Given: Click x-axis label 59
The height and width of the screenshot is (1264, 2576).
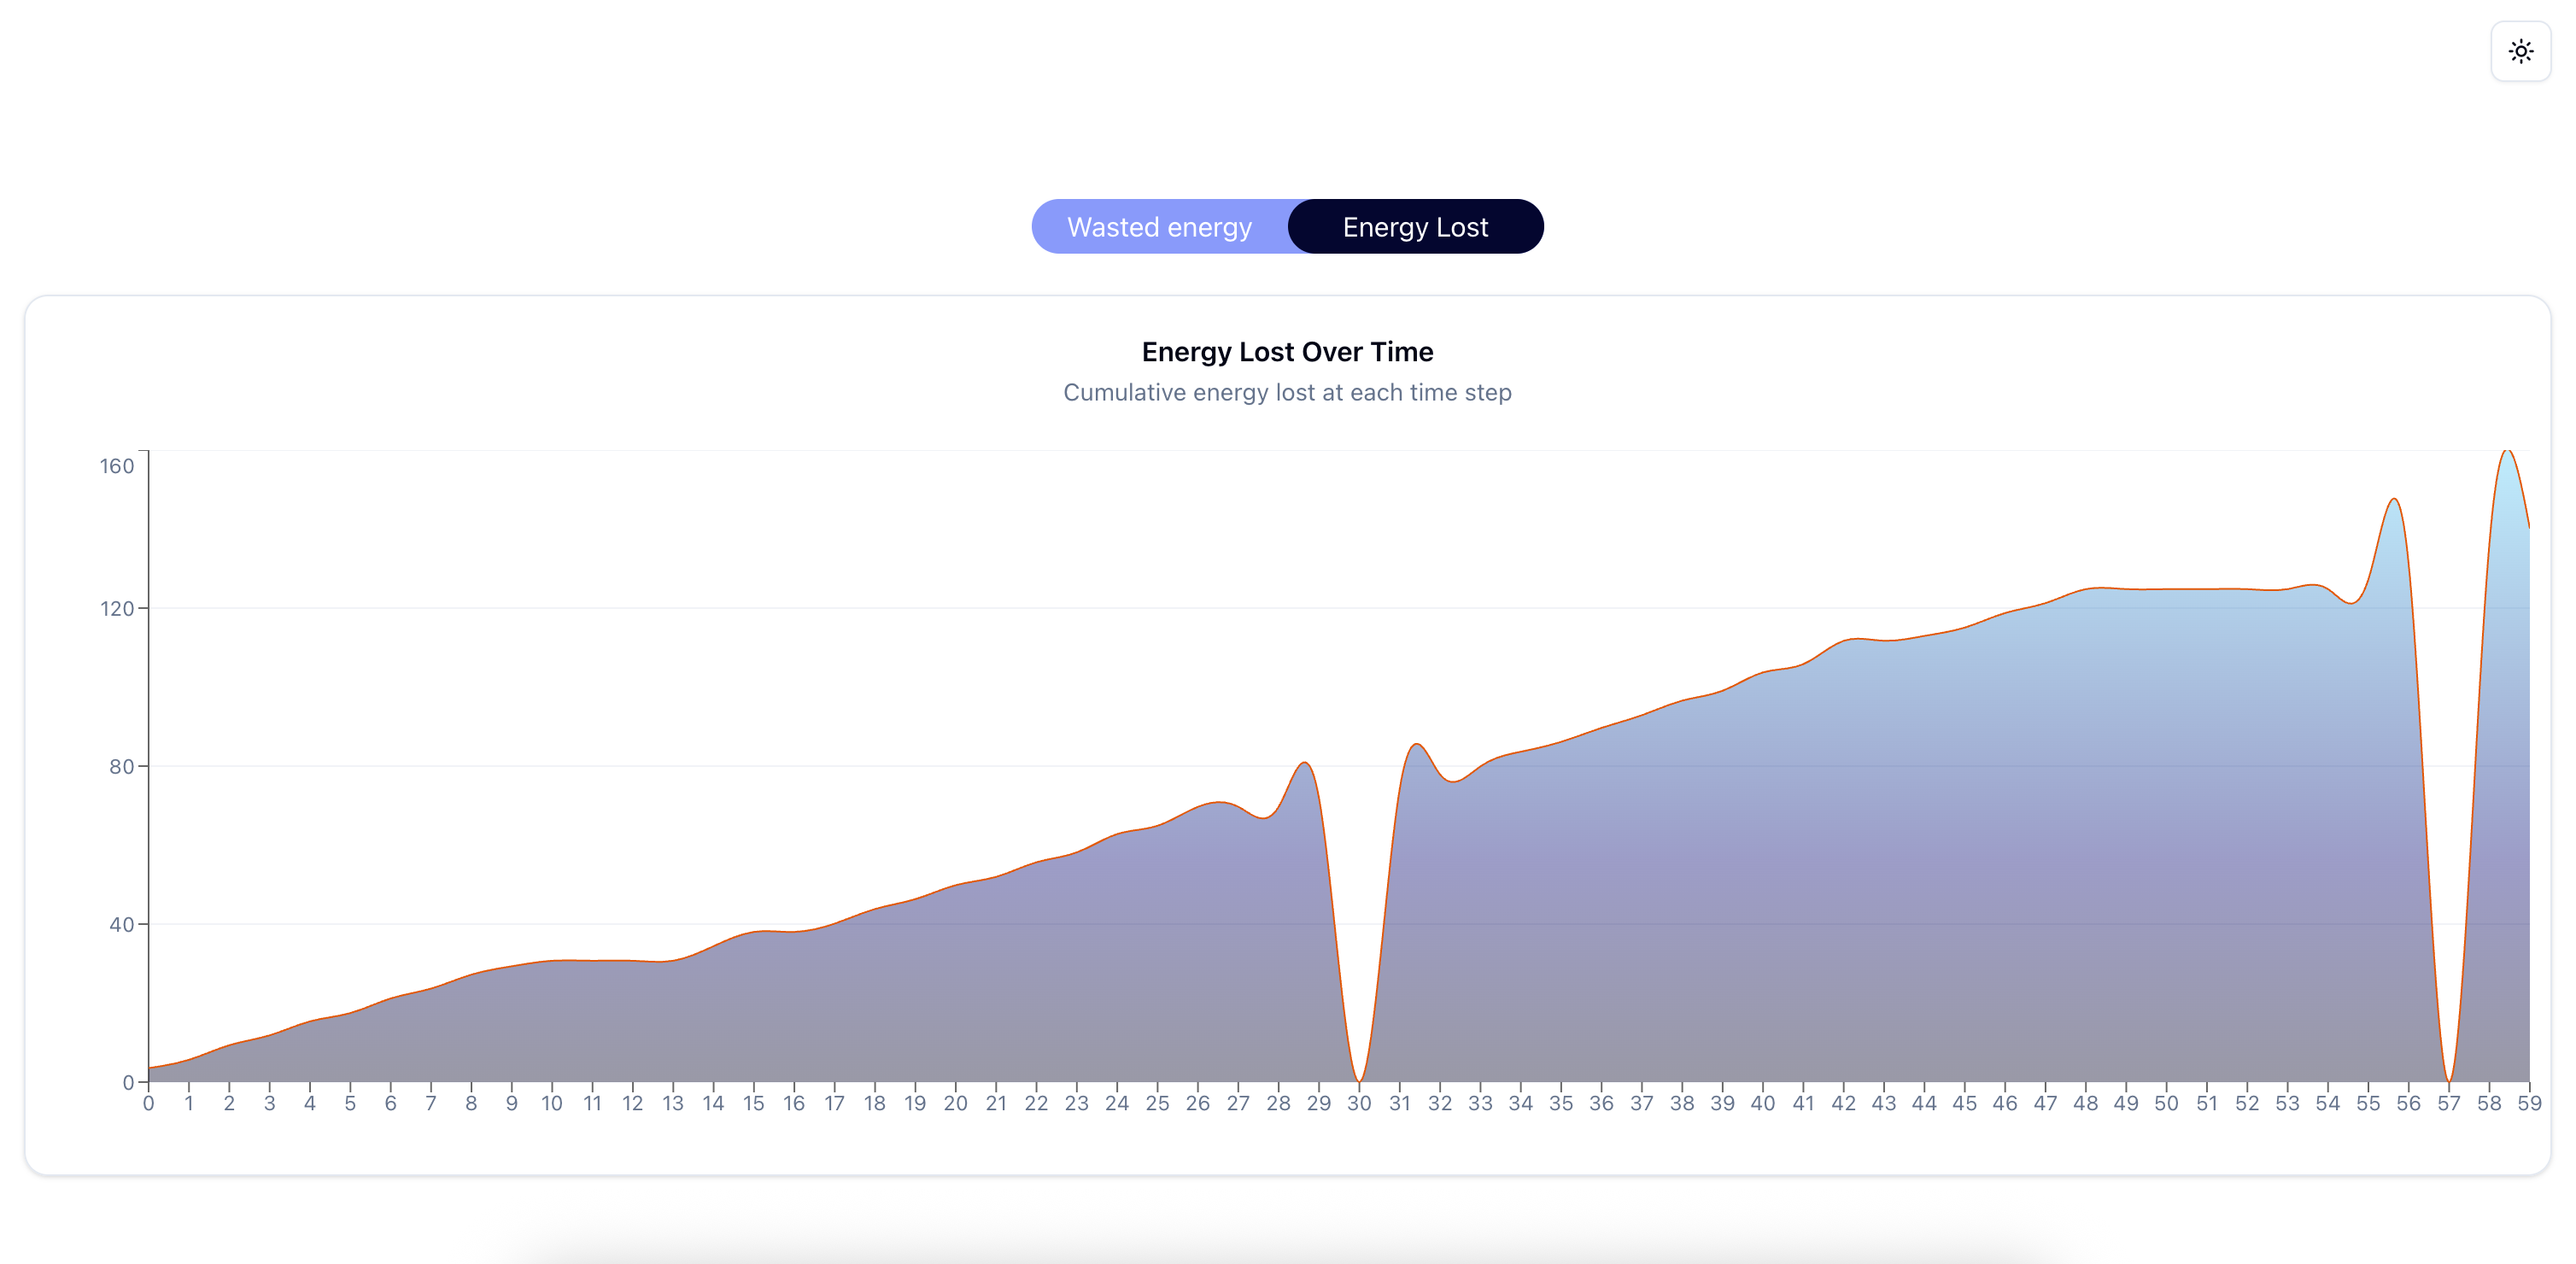Looking at the screenshot, I should (x=2529, y=1103).
